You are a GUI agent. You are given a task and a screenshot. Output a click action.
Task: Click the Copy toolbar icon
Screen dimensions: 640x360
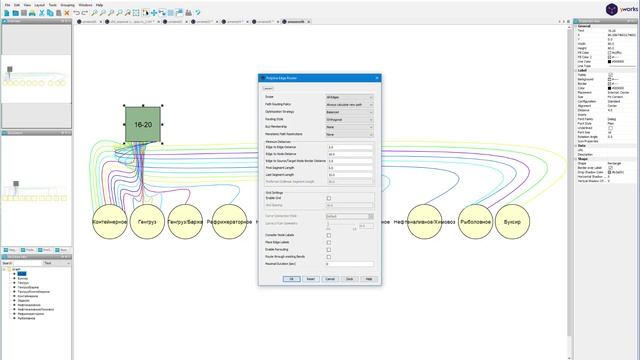pos(50,13)
